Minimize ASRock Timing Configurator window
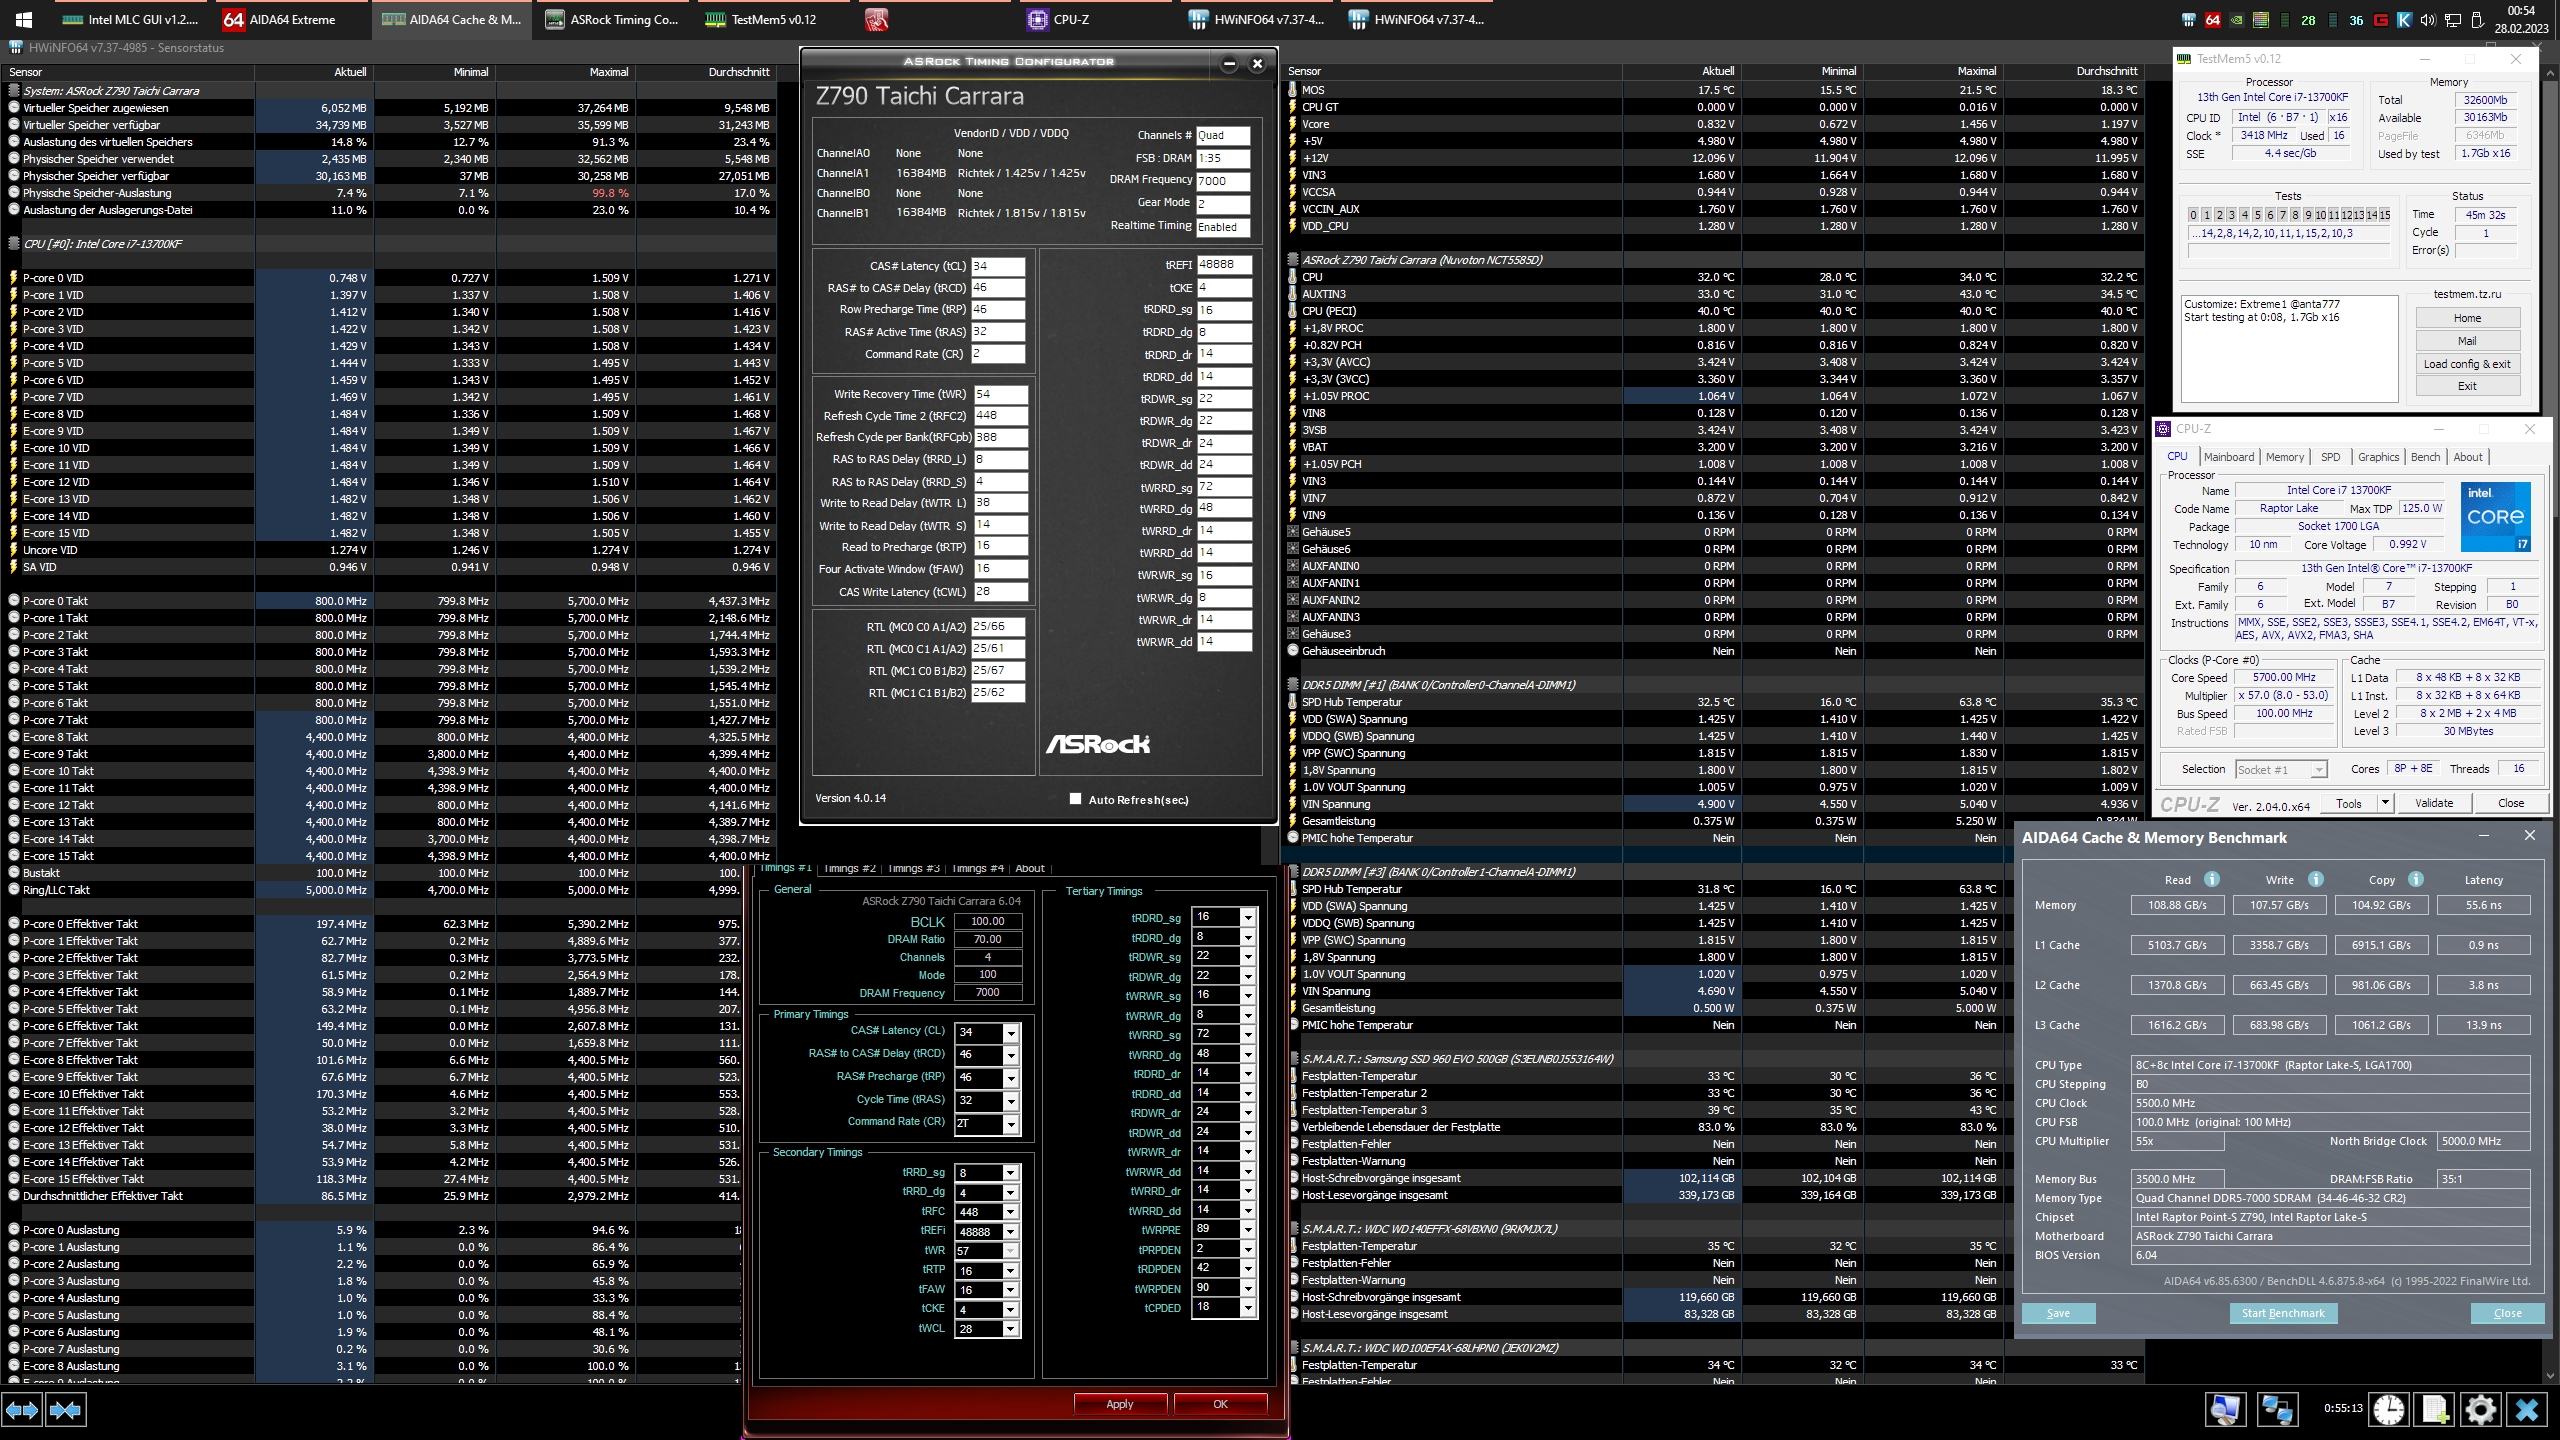The image size is (2560, 1440). pyautogui.click(x=1229, y=64)
